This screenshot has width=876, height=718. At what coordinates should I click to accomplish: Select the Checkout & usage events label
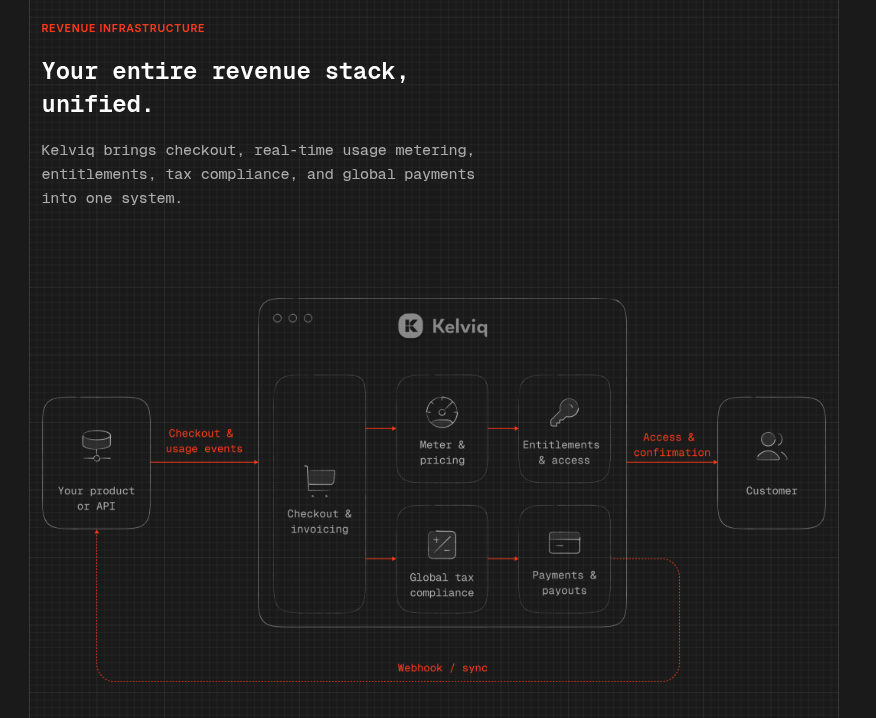[204, 441]
